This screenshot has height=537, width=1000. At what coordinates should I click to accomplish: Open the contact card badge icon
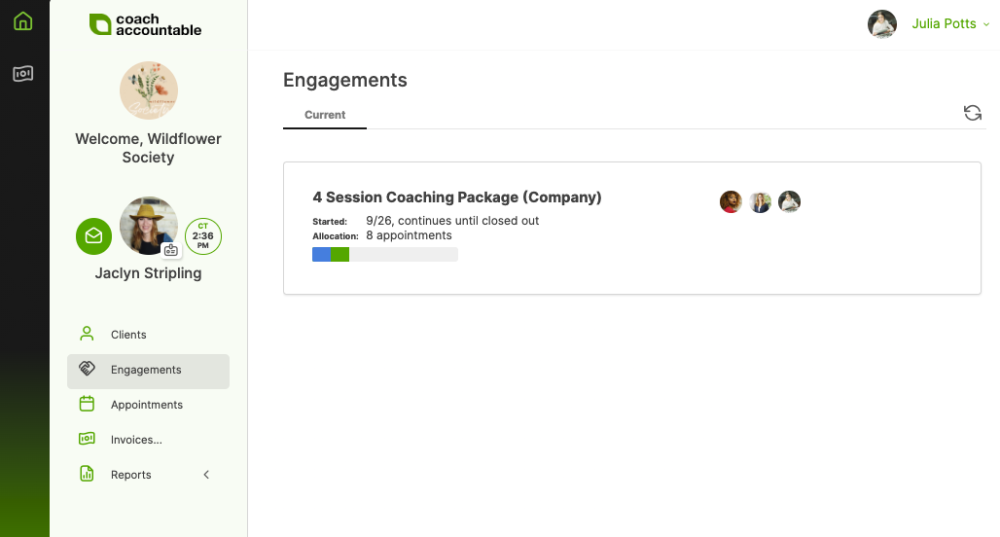pyautogui.click(x=171, y=250)
